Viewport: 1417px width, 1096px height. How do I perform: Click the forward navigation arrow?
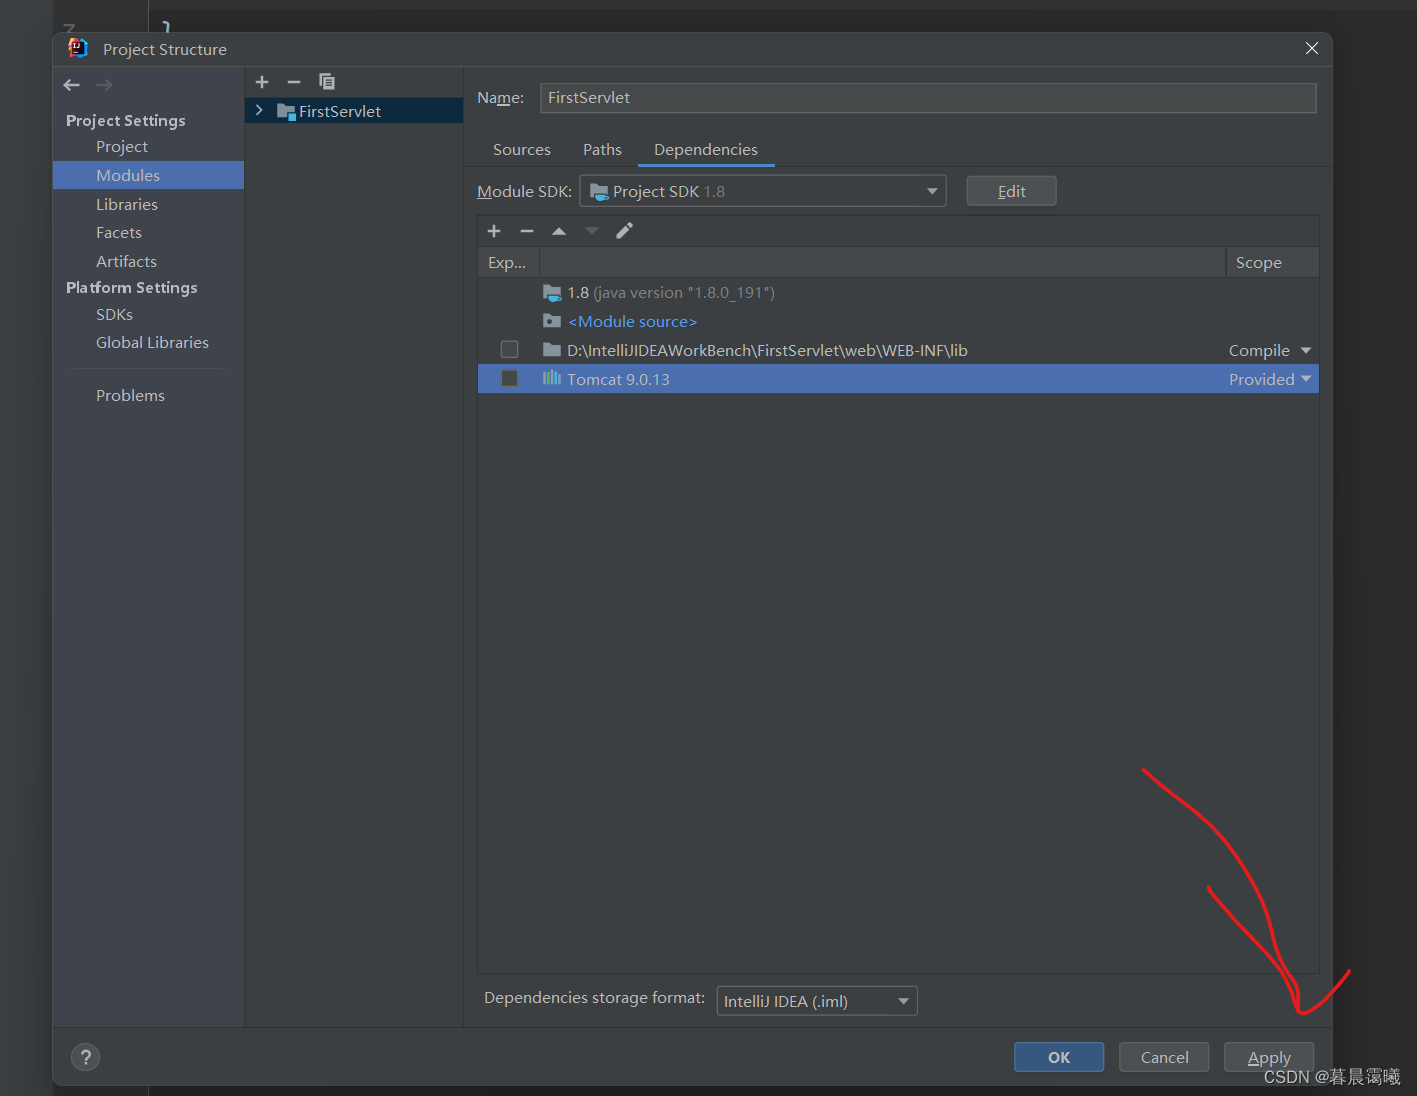105,85
